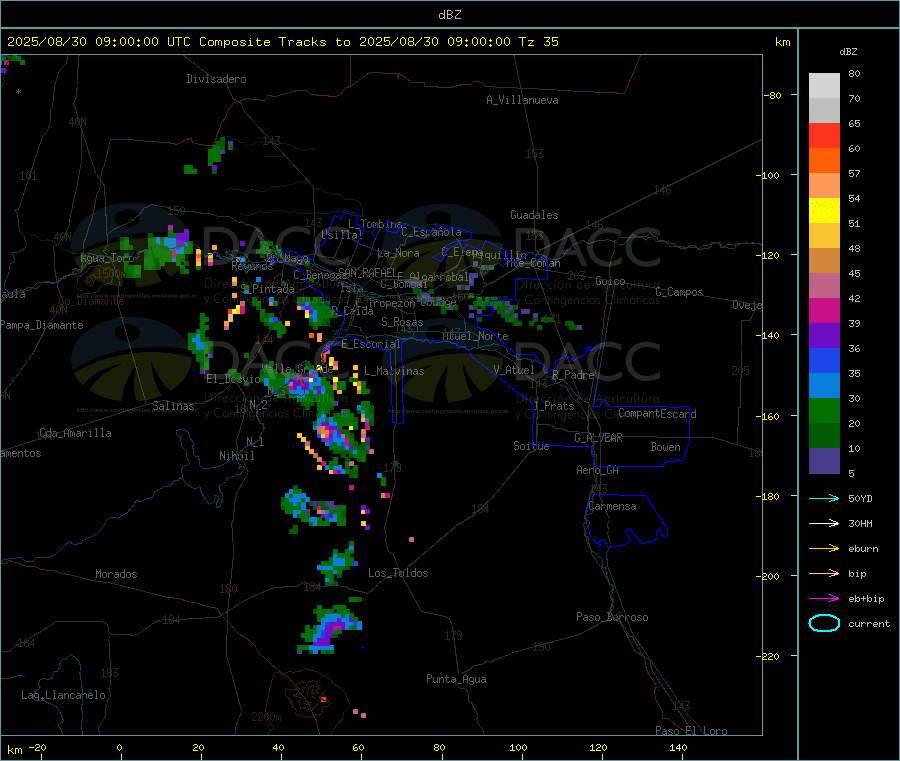This screenshot has height=761, width=900.
Task: Click the Paso_Barroso map label
Action: [612, 618]
